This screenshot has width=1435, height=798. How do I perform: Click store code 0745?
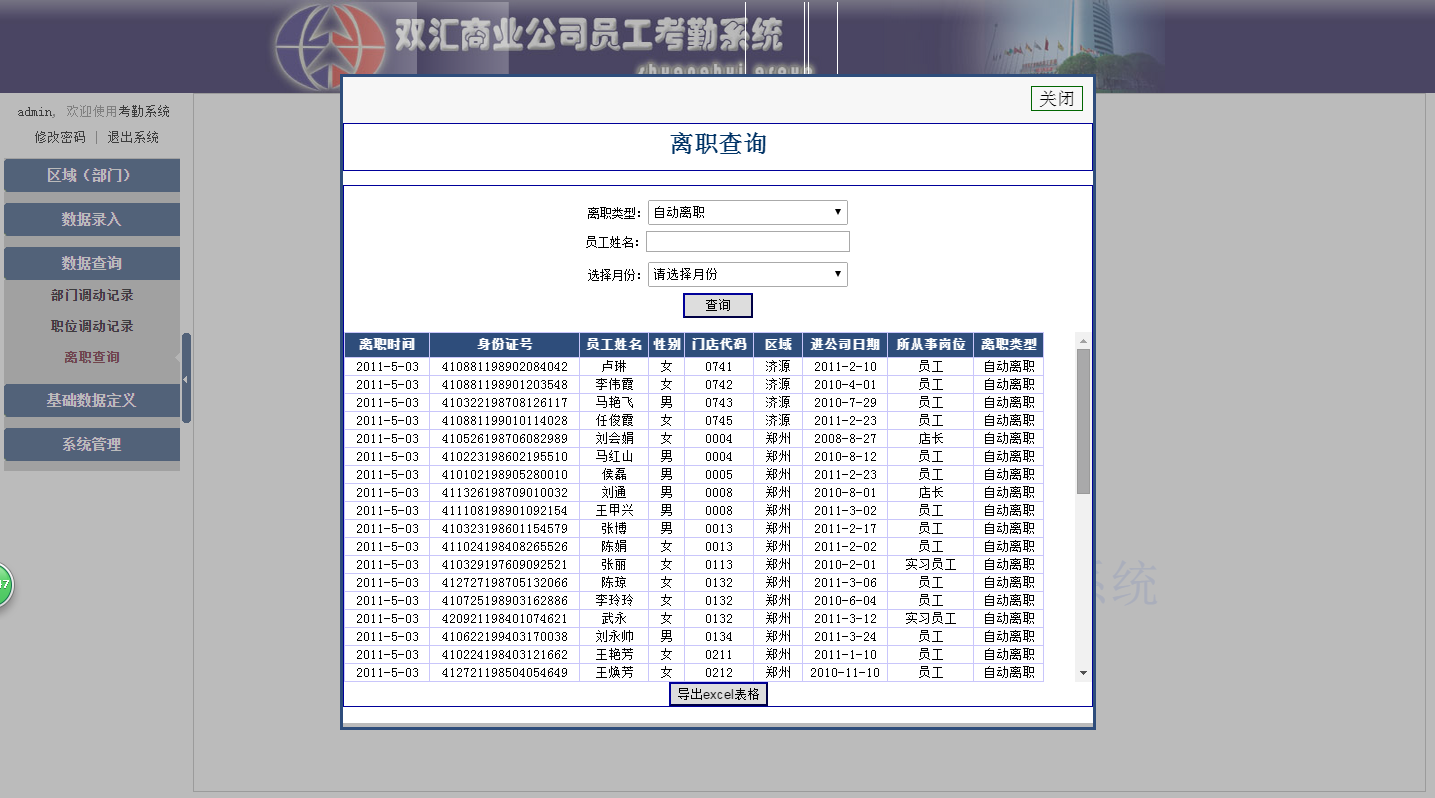click(x=719, y=421)
